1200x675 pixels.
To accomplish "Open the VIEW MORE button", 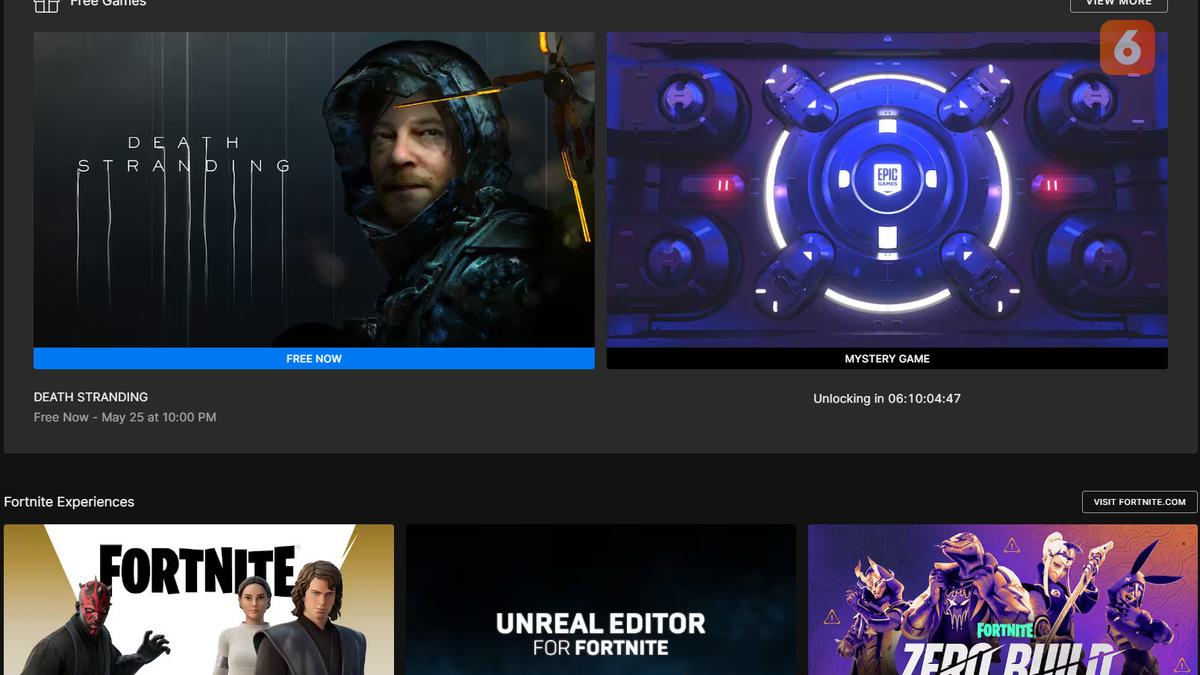I will tap(1117, 4).
